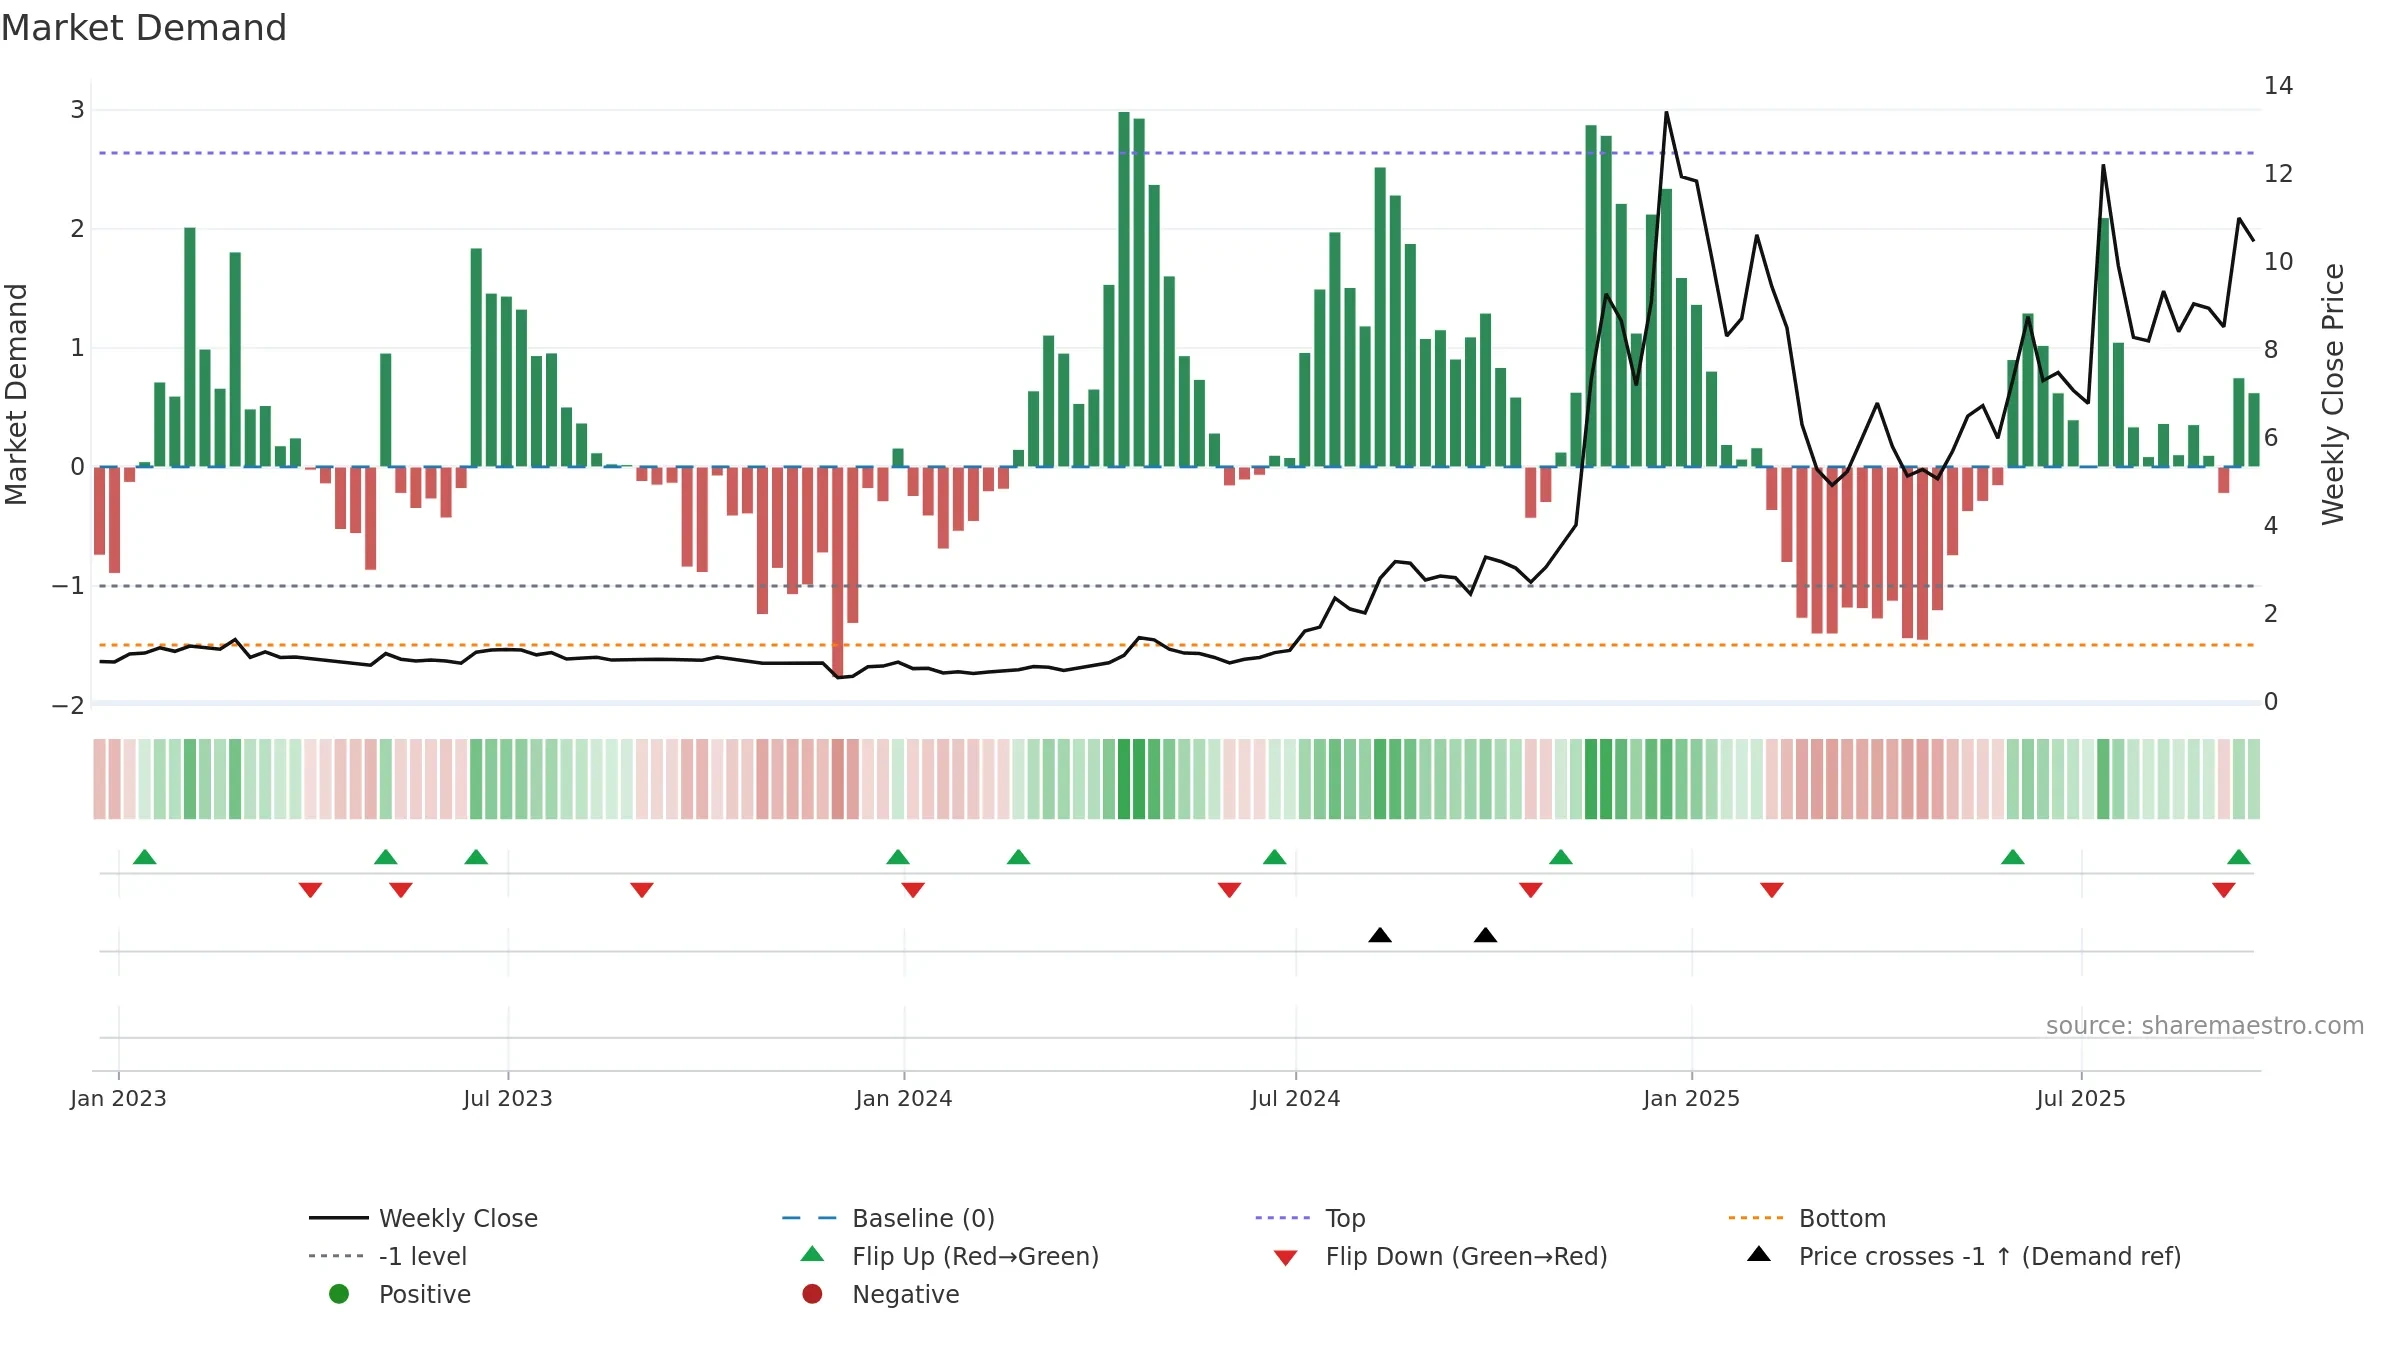Click Price crosses -1 legend entry
The image size is (2400, 1350).
(1964, 1256)
